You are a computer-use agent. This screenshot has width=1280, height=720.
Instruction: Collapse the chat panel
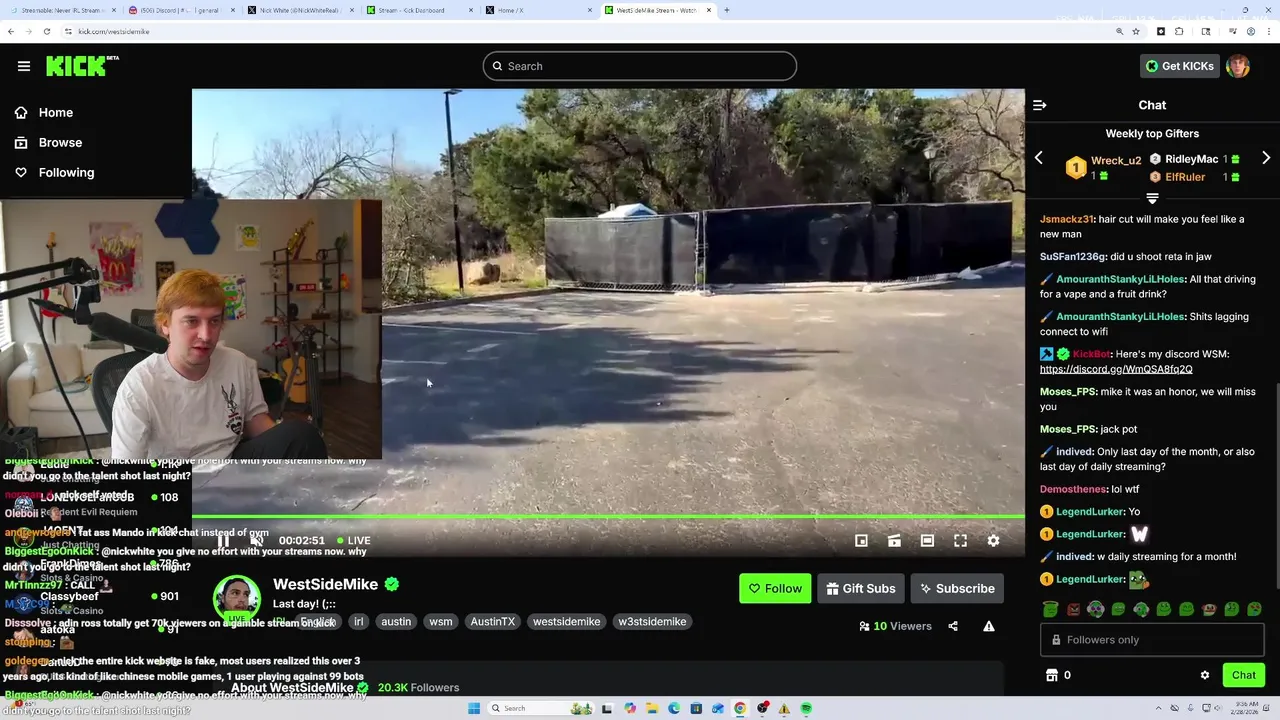[1039, 105]
